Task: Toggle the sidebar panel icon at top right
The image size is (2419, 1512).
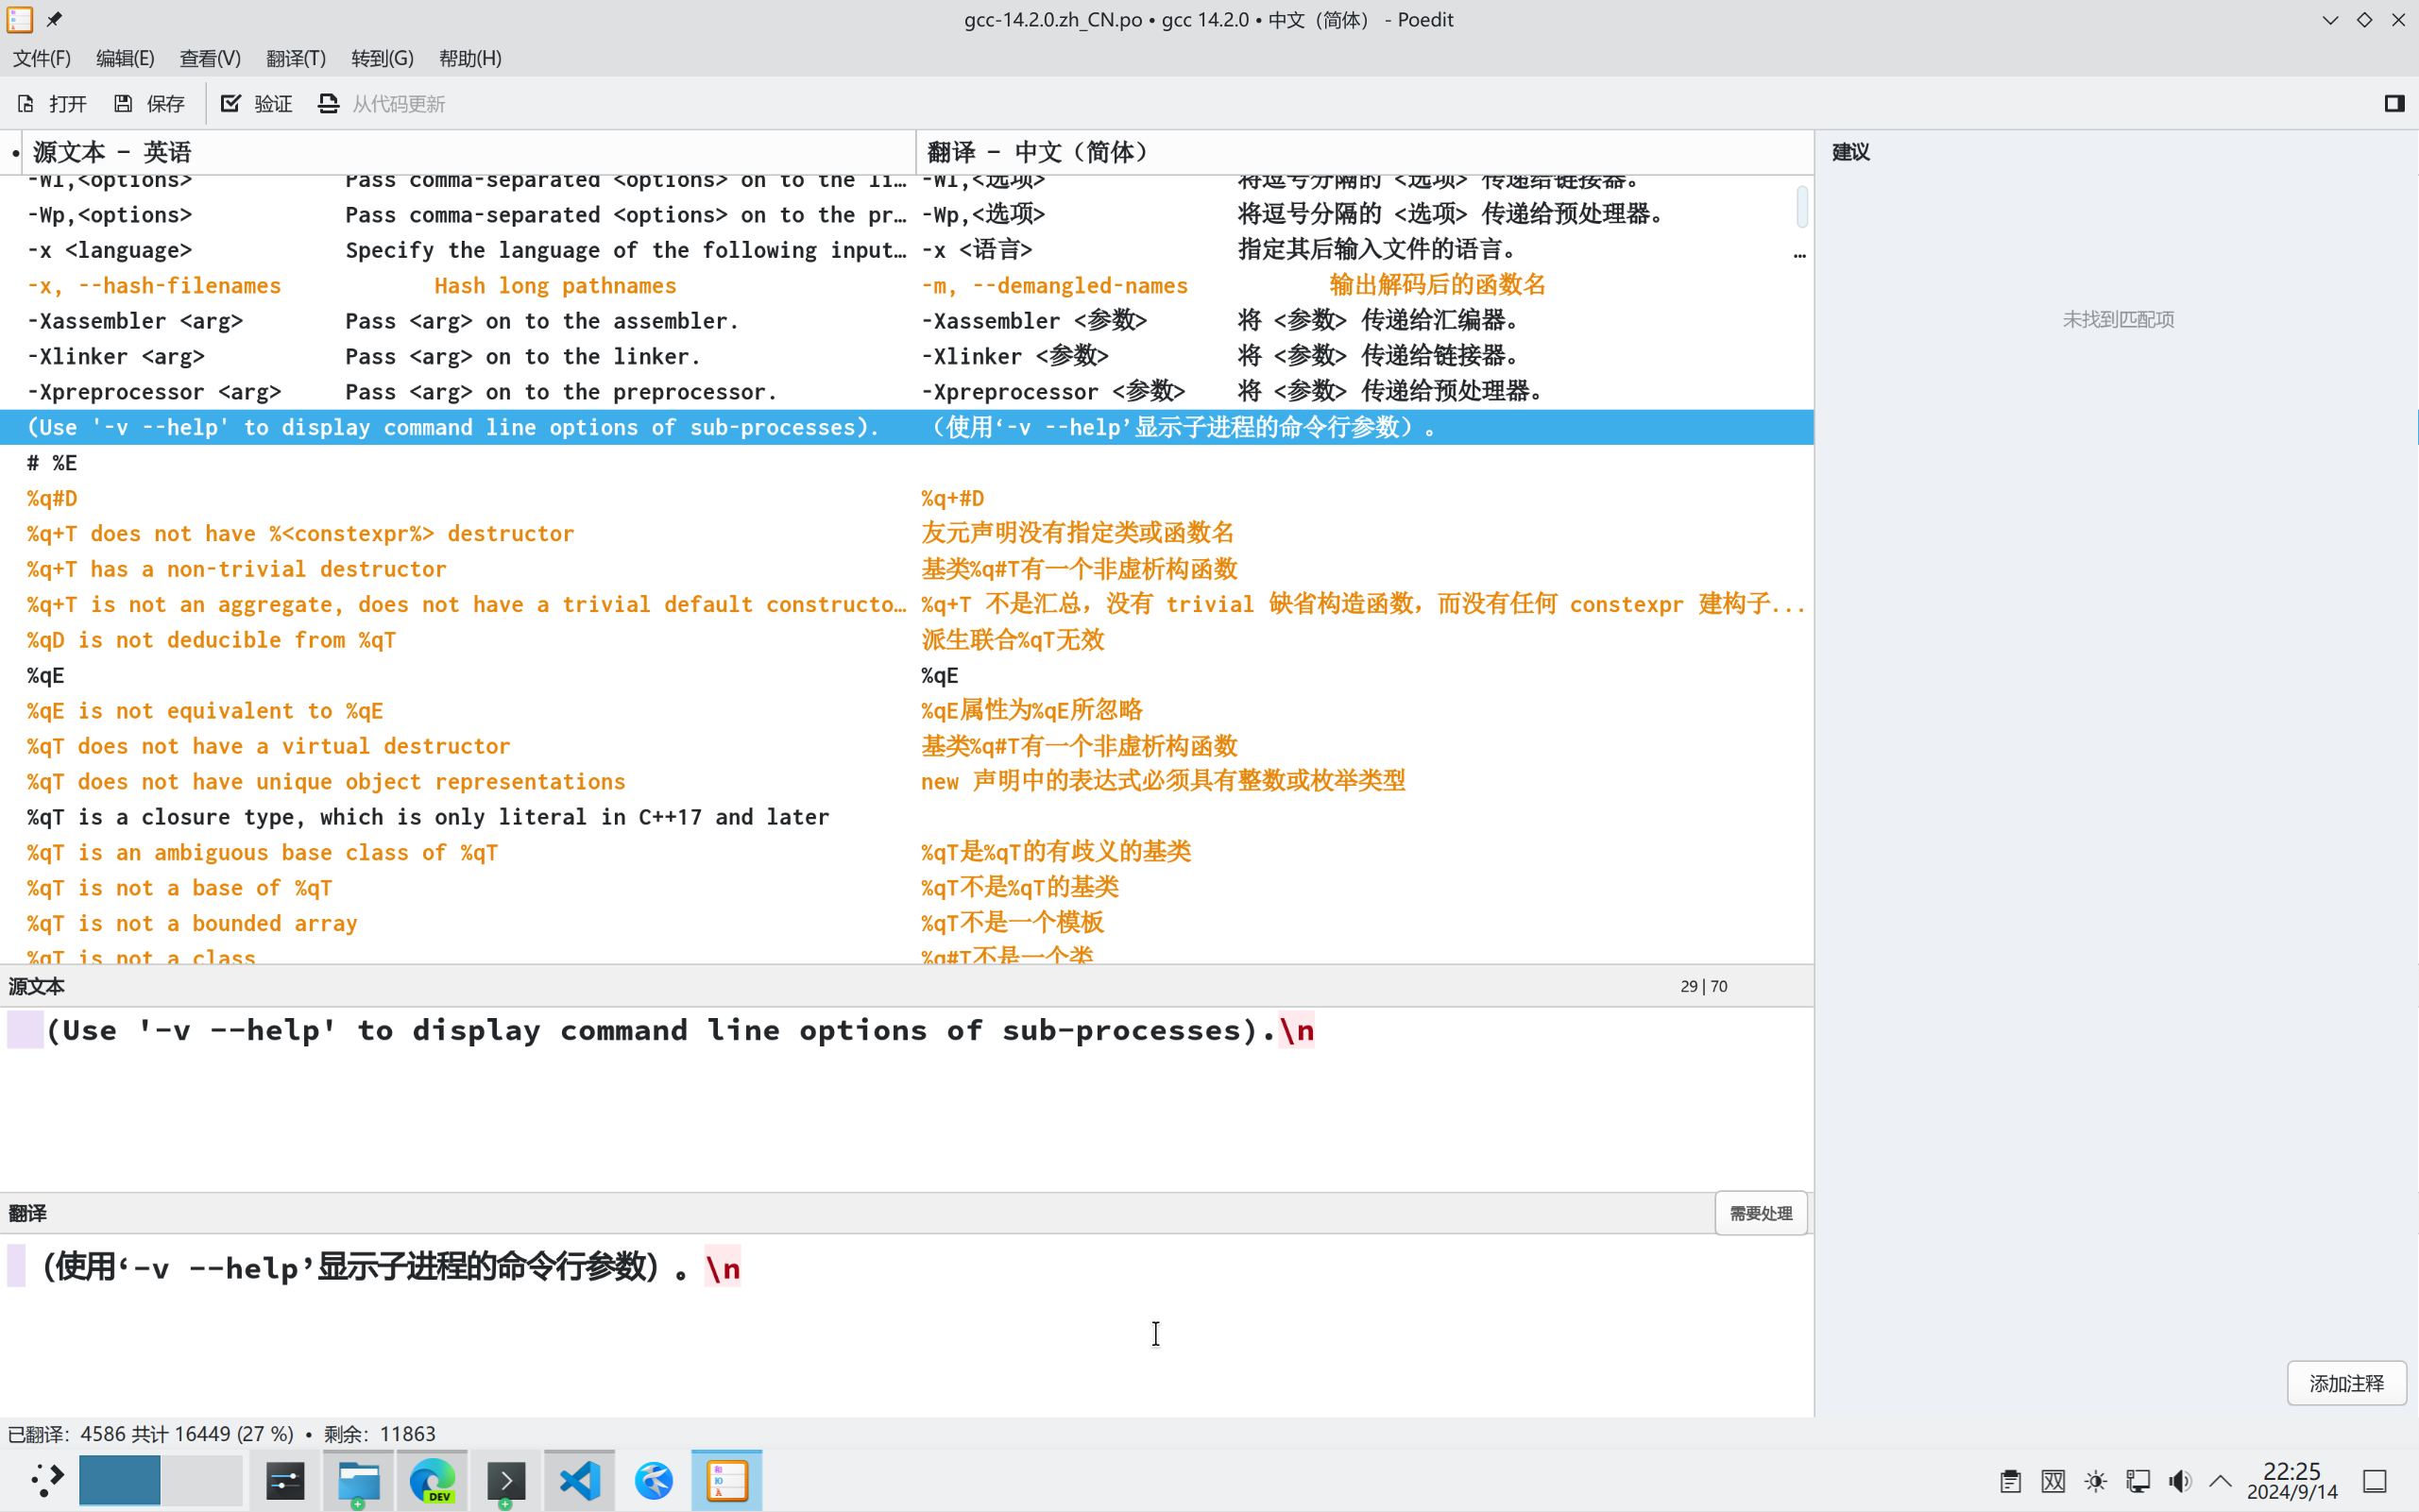Action: coord(2394,103)
